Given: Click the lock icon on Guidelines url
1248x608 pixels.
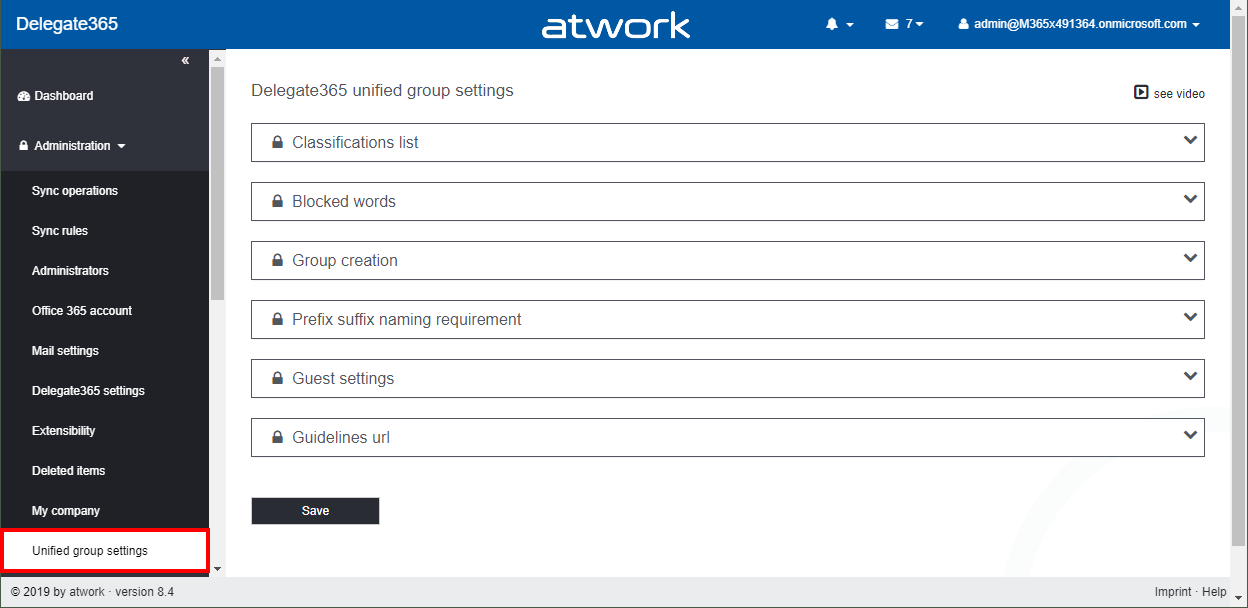Looking at the screenshot, I should tap(277, 437).
